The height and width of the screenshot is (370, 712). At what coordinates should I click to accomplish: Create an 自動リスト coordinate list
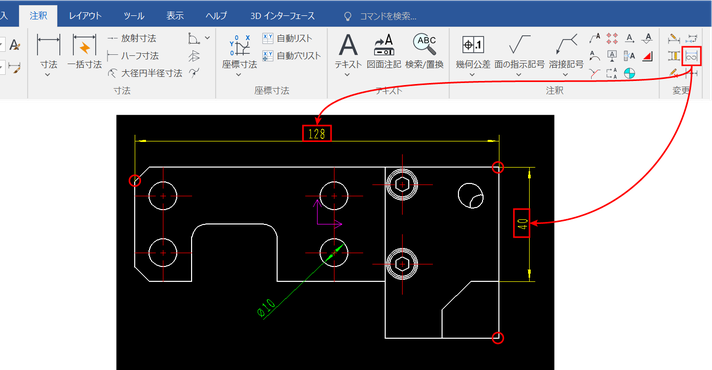tap(287, 39)
